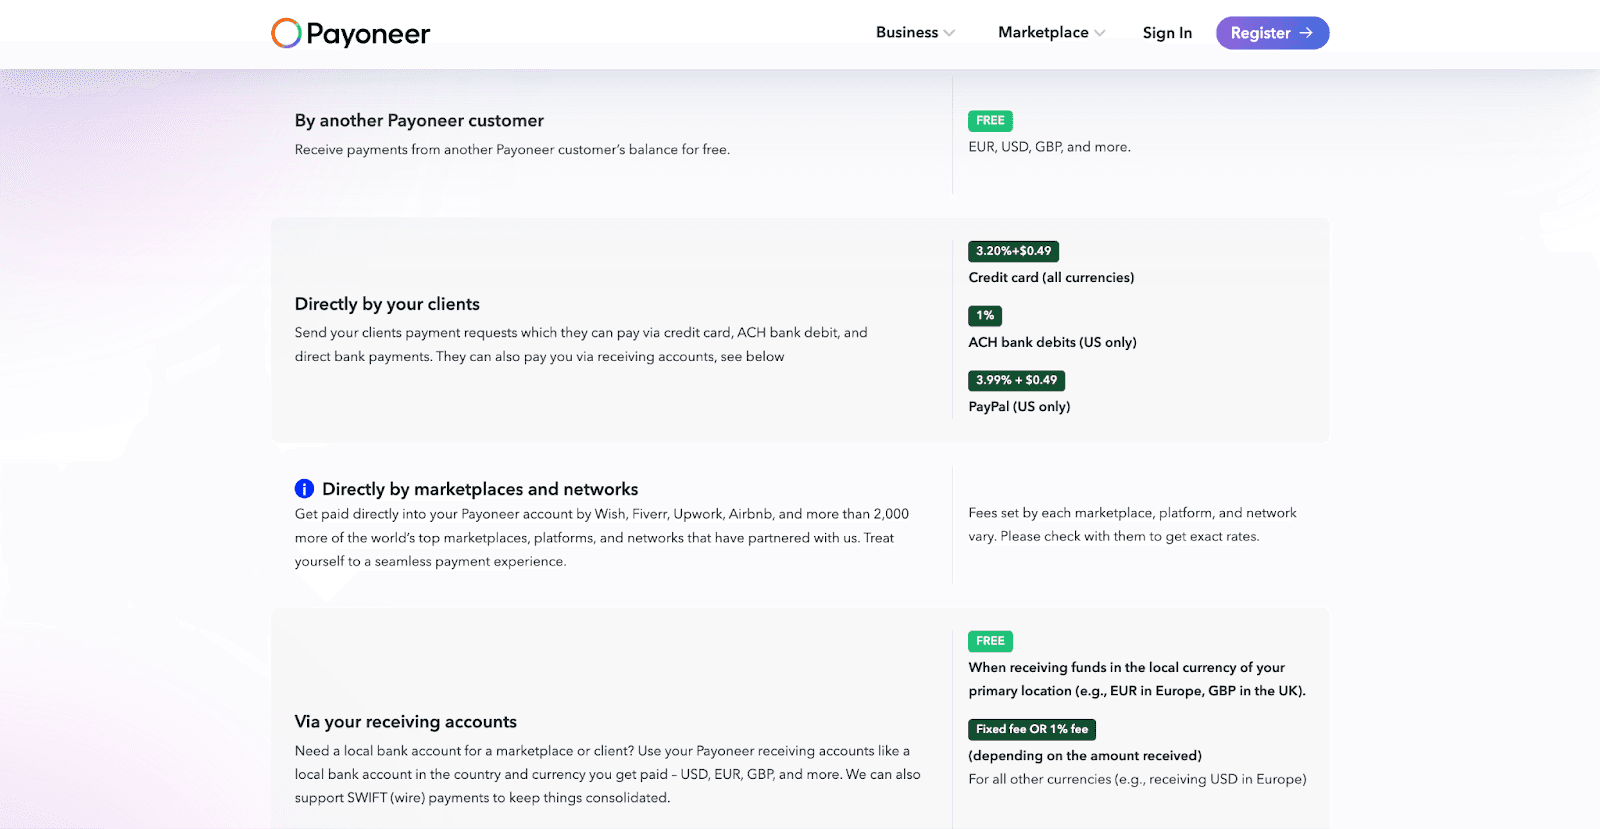Click '(depending on the amount received)' text
1600x829 pixels.
point(1085,756)
